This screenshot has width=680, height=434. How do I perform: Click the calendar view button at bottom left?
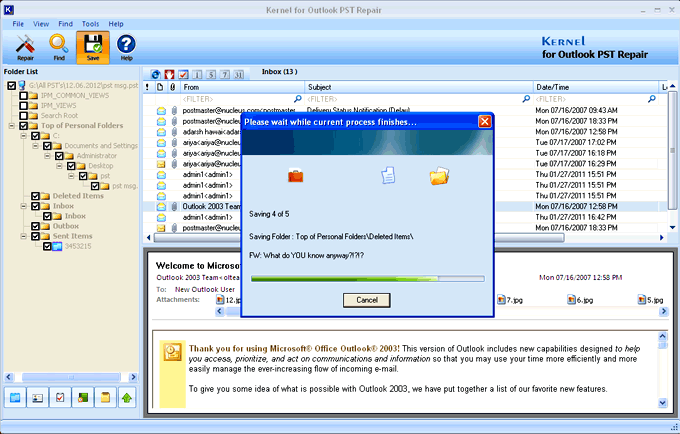15,397
